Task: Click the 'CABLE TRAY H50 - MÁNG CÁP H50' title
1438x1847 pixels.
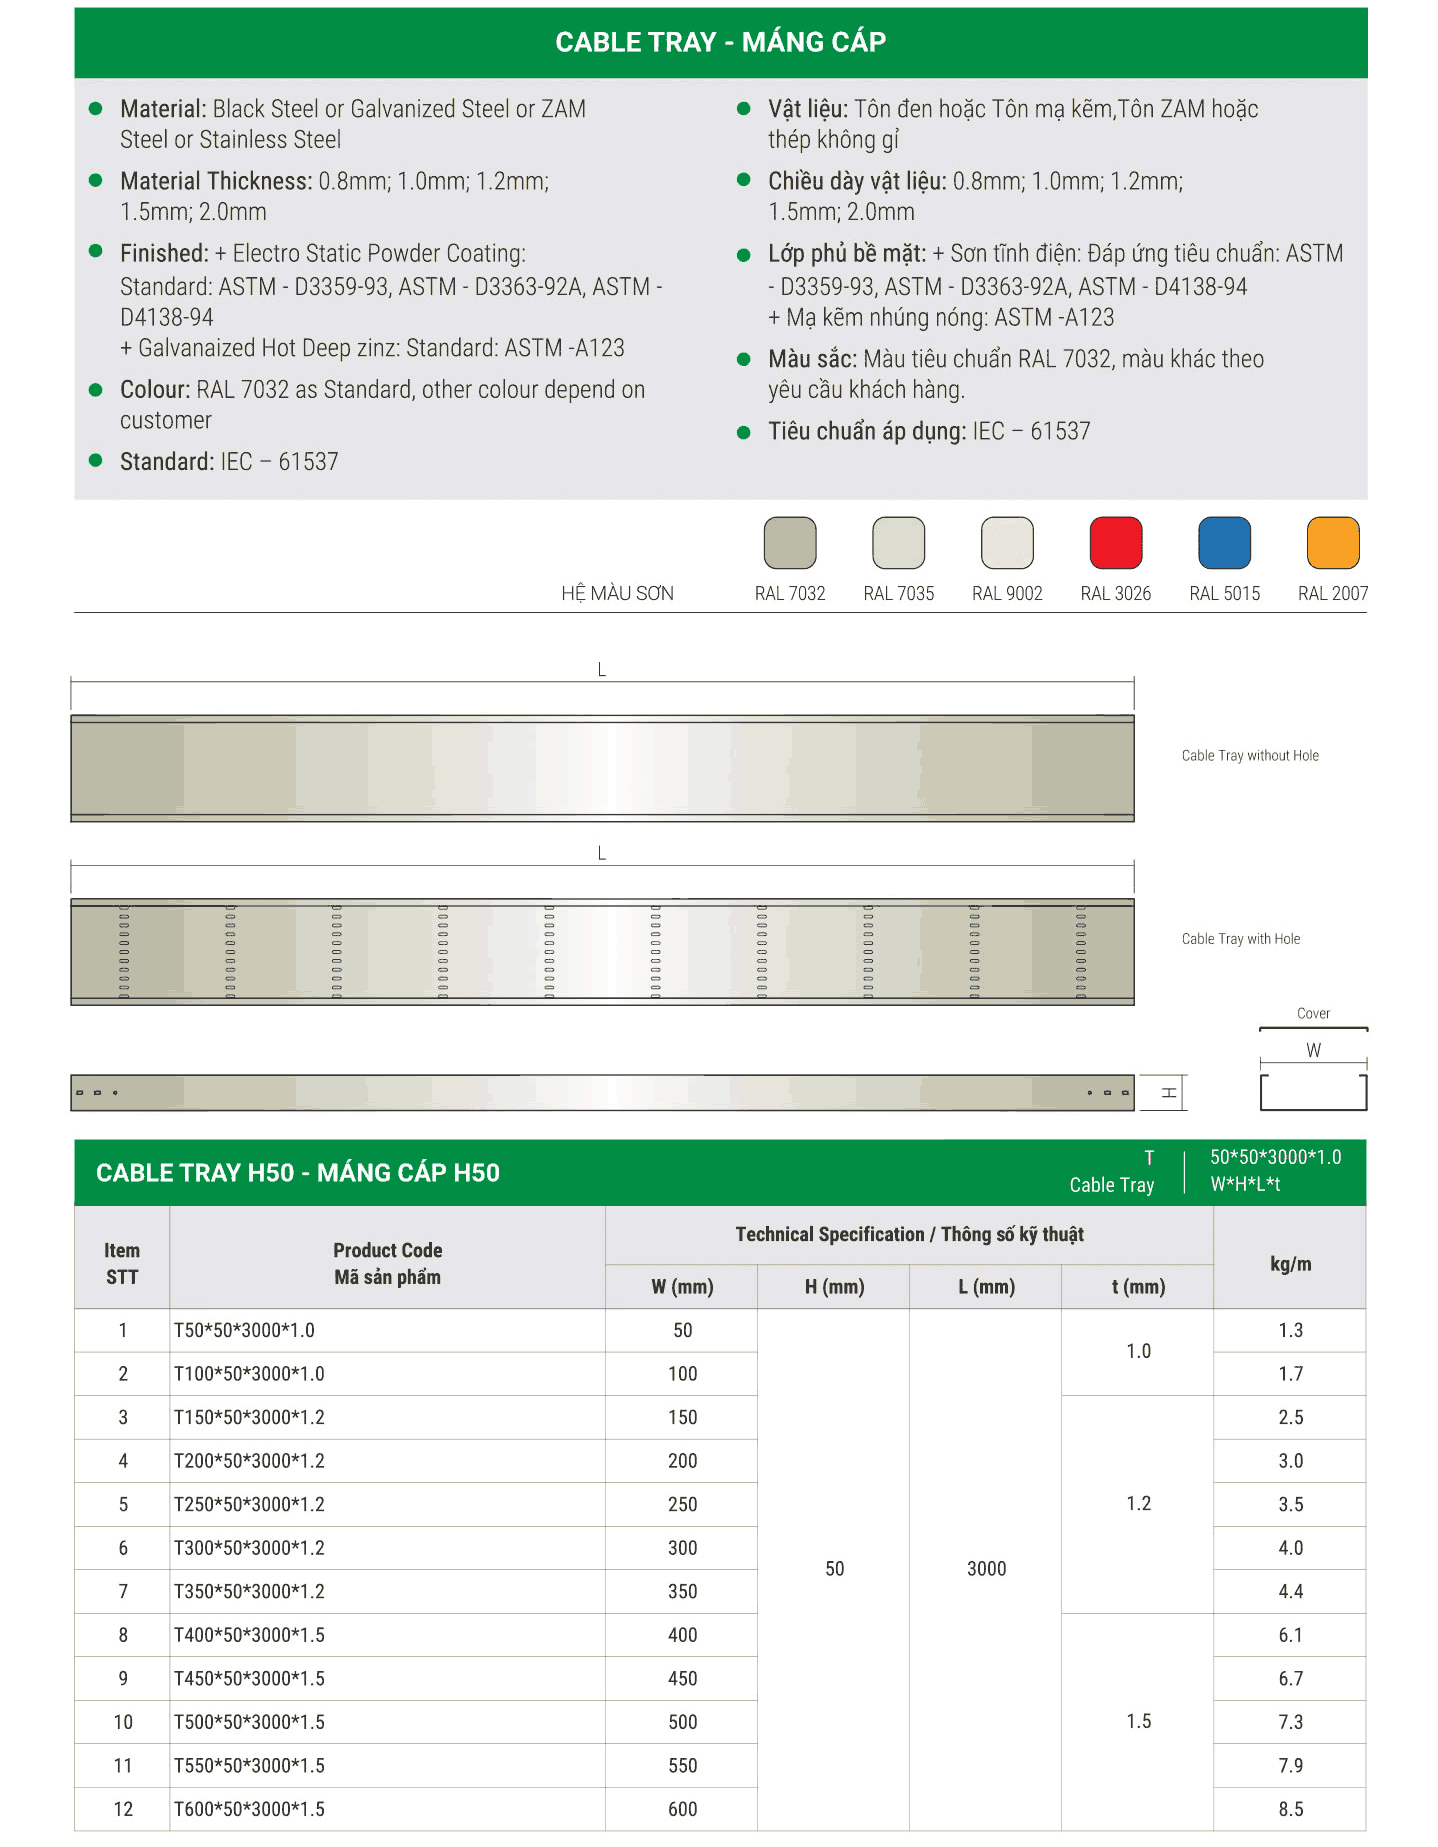Action: click(x=298, y=1172)
